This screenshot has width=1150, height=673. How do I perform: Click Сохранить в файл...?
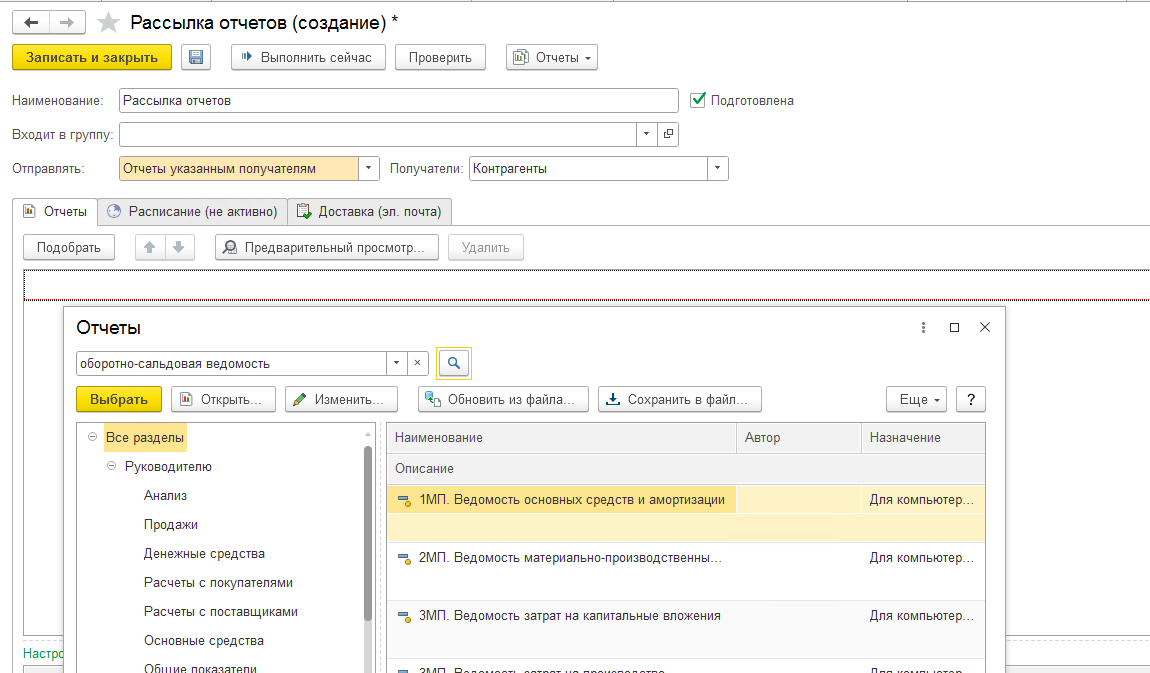[680, 400]
